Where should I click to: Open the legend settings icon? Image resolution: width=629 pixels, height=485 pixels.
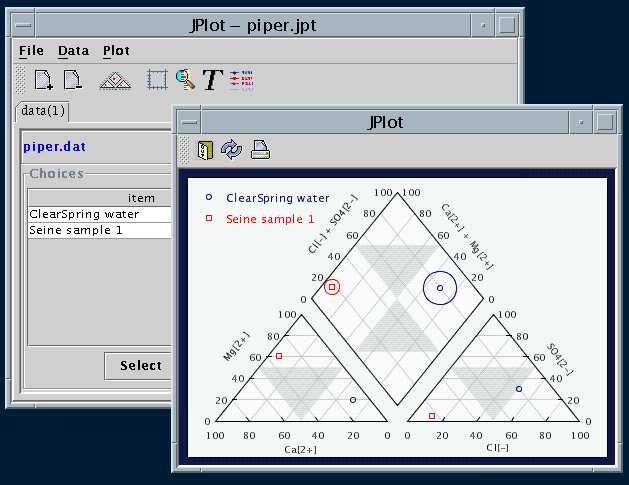(x=241, y=80)
